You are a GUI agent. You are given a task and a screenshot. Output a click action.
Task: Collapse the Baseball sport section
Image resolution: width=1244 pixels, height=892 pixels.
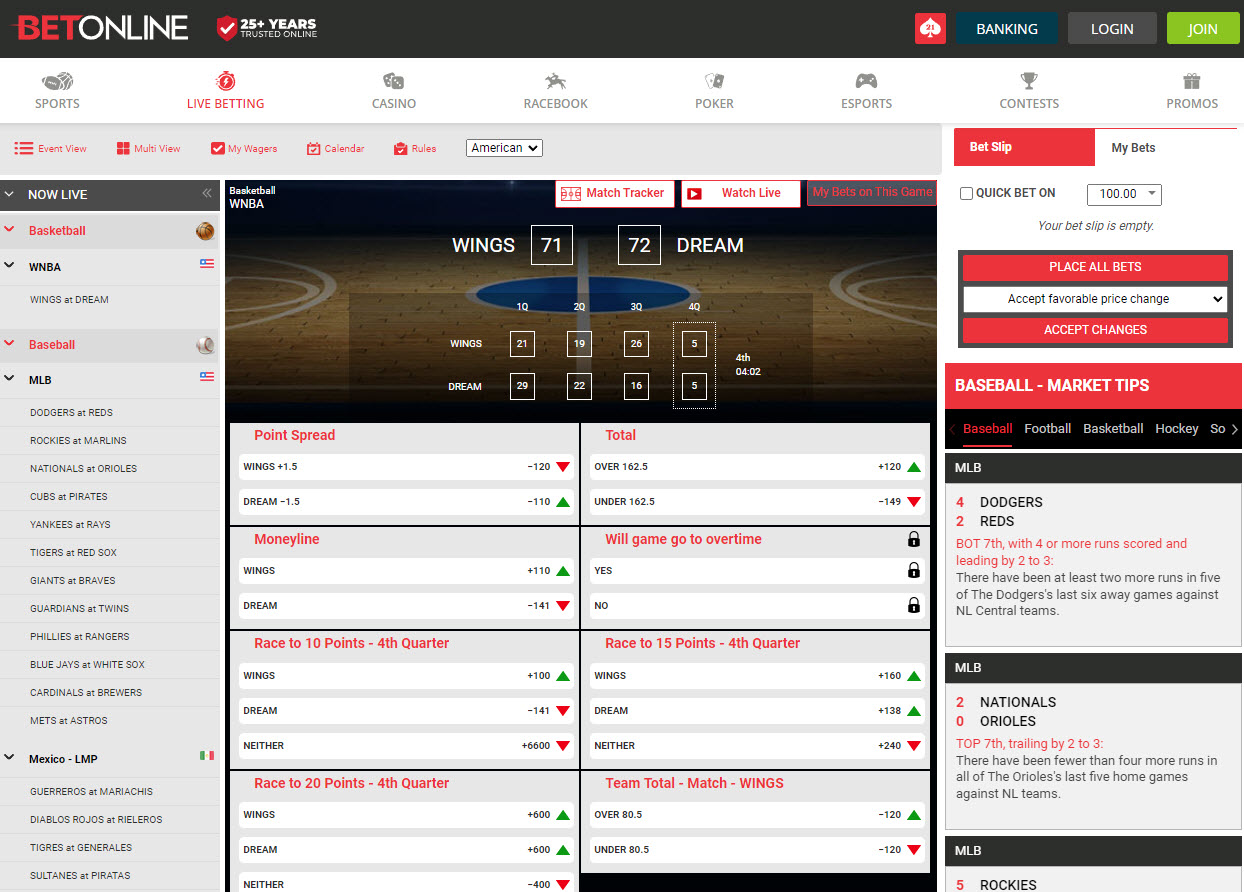click(x=9, y=344)
